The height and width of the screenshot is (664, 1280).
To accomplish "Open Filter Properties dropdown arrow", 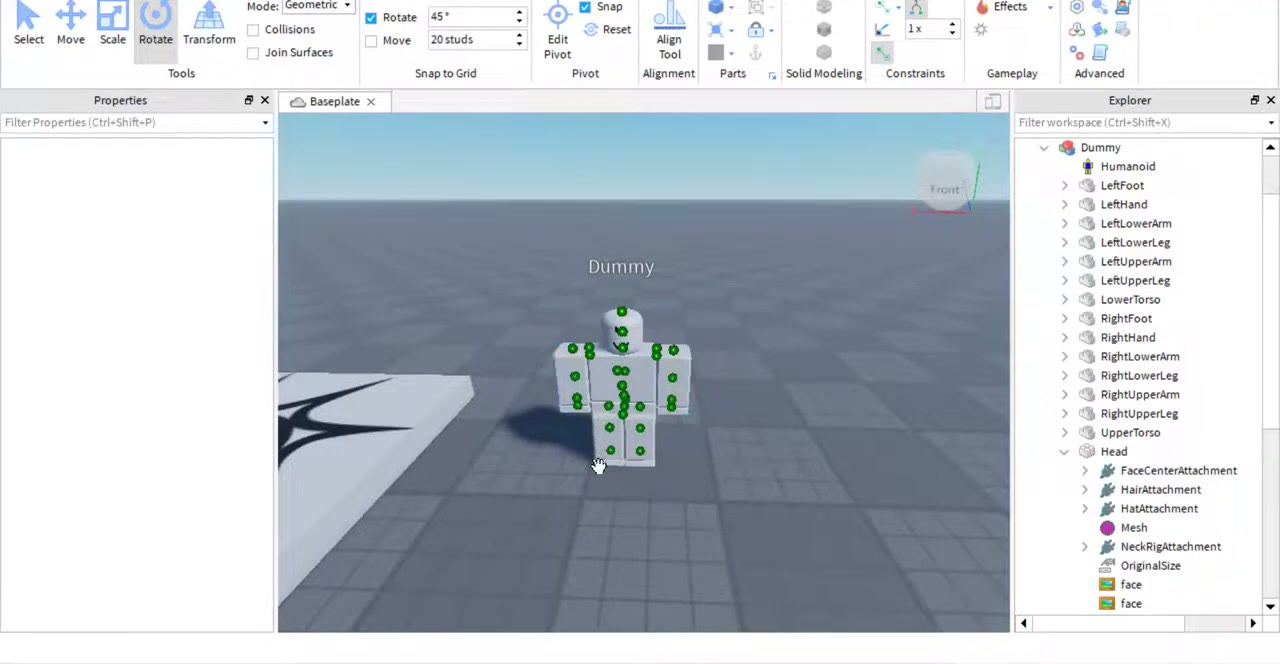I will 265,123.
